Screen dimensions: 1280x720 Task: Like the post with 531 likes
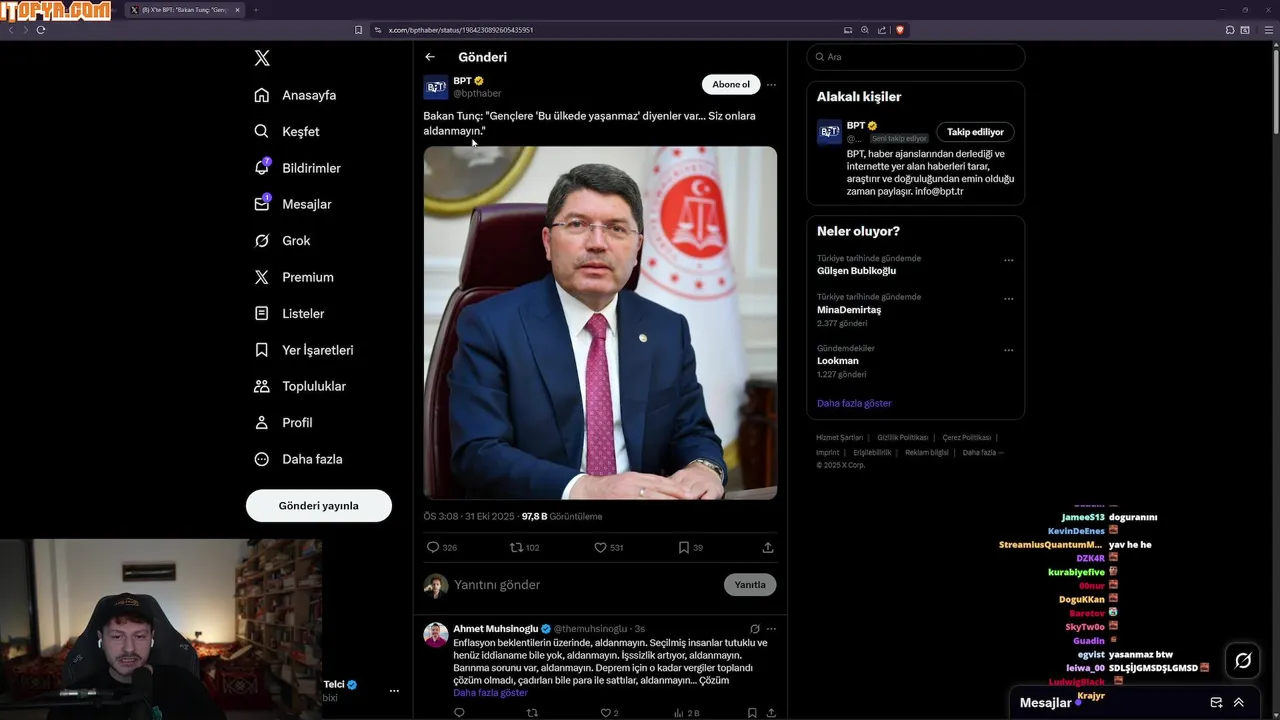(600, 547)
